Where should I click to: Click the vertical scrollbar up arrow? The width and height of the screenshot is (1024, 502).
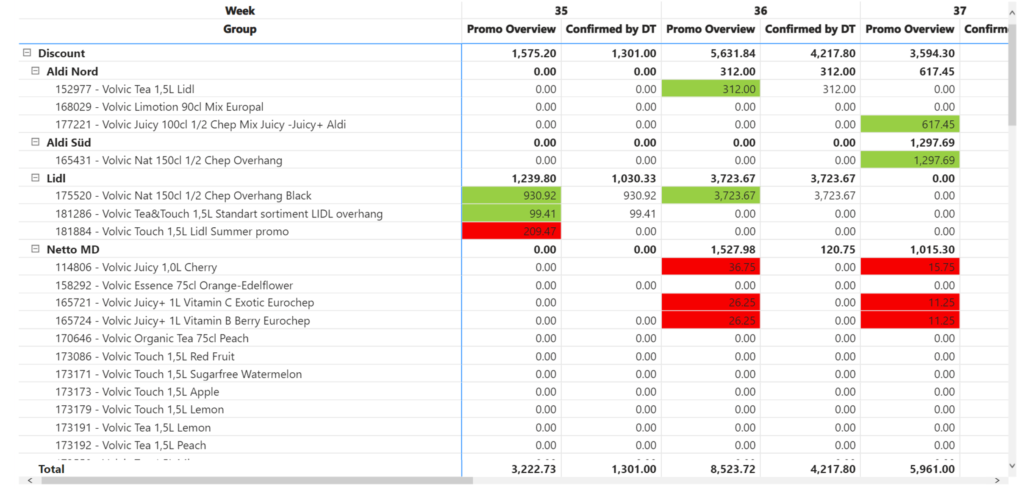pos(1013,10)
